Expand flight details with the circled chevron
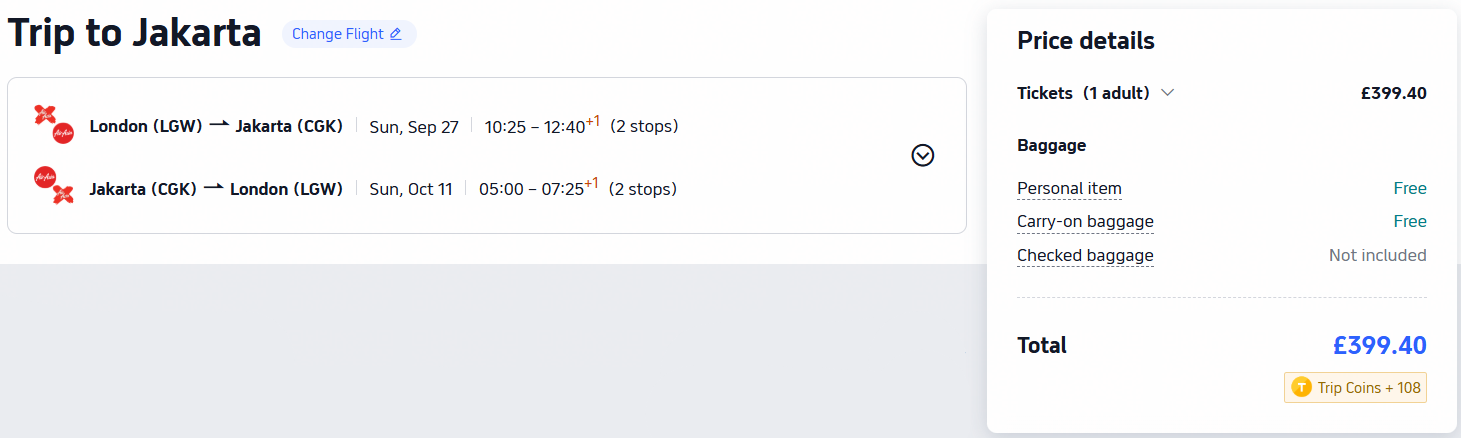The width and height of the screenshot is (1461, 438). [923, 155]
